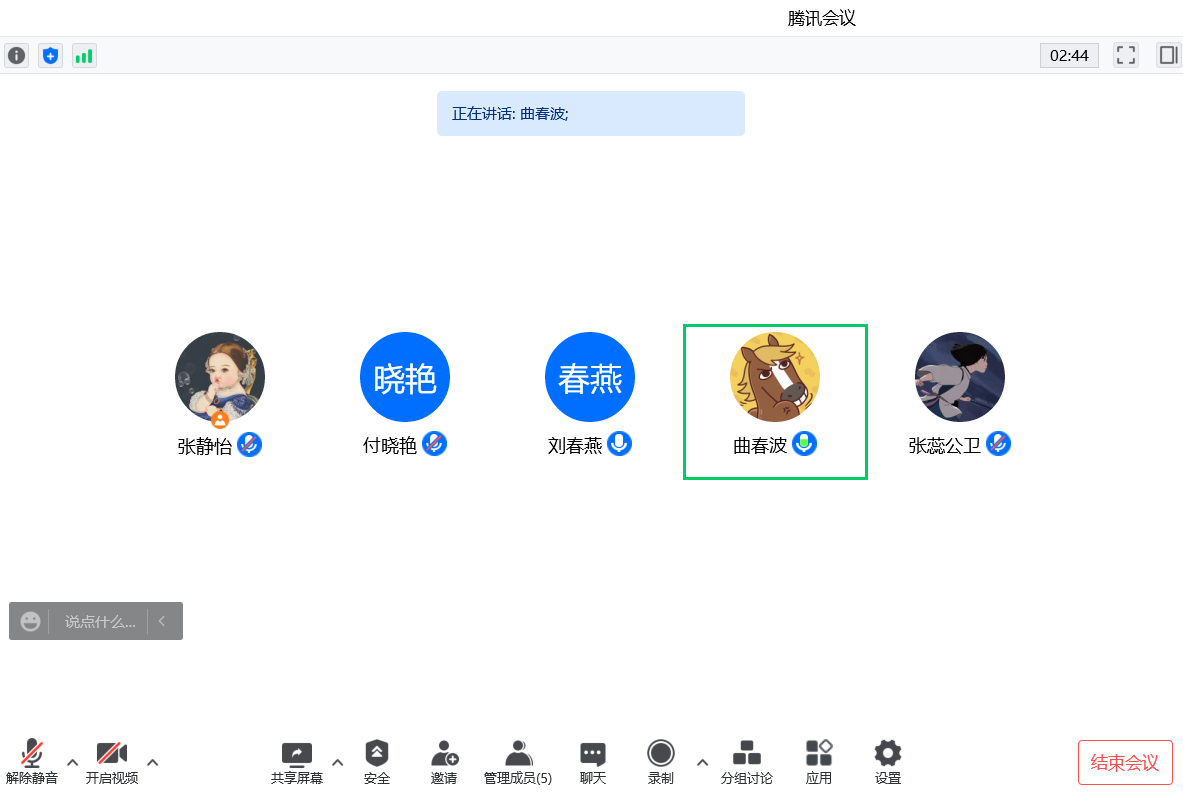This screenshot has width=1183, height=795.
Task: Open Manage Members 管理成员(5)
Action: [518, 762]
